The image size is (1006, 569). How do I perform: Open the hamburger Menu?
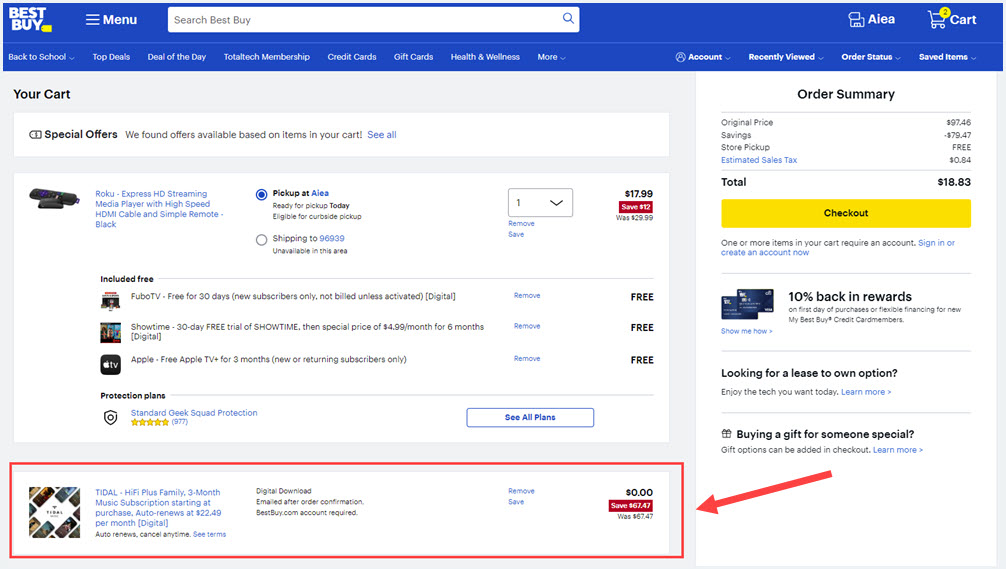coord(111,20)
